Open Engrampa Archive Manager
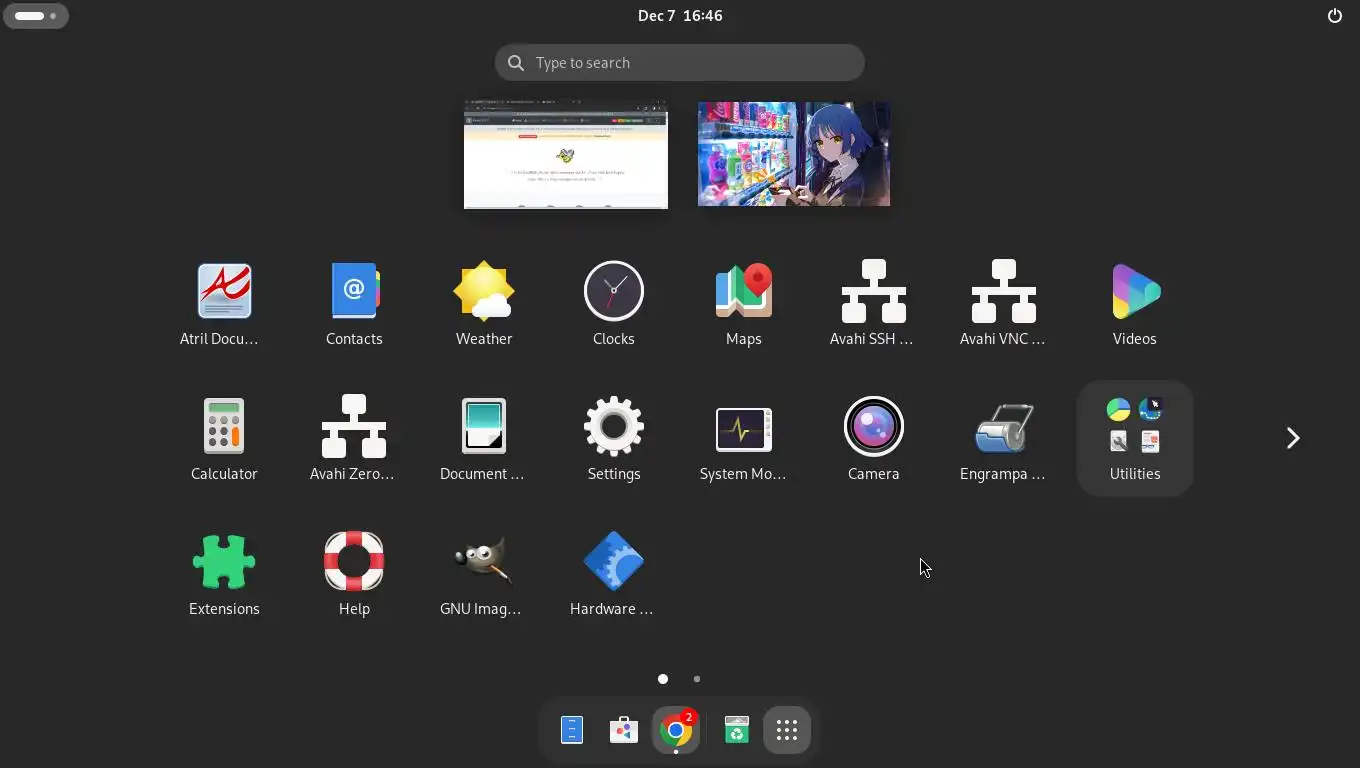The image size is (1360, 768). (1004, 439)
